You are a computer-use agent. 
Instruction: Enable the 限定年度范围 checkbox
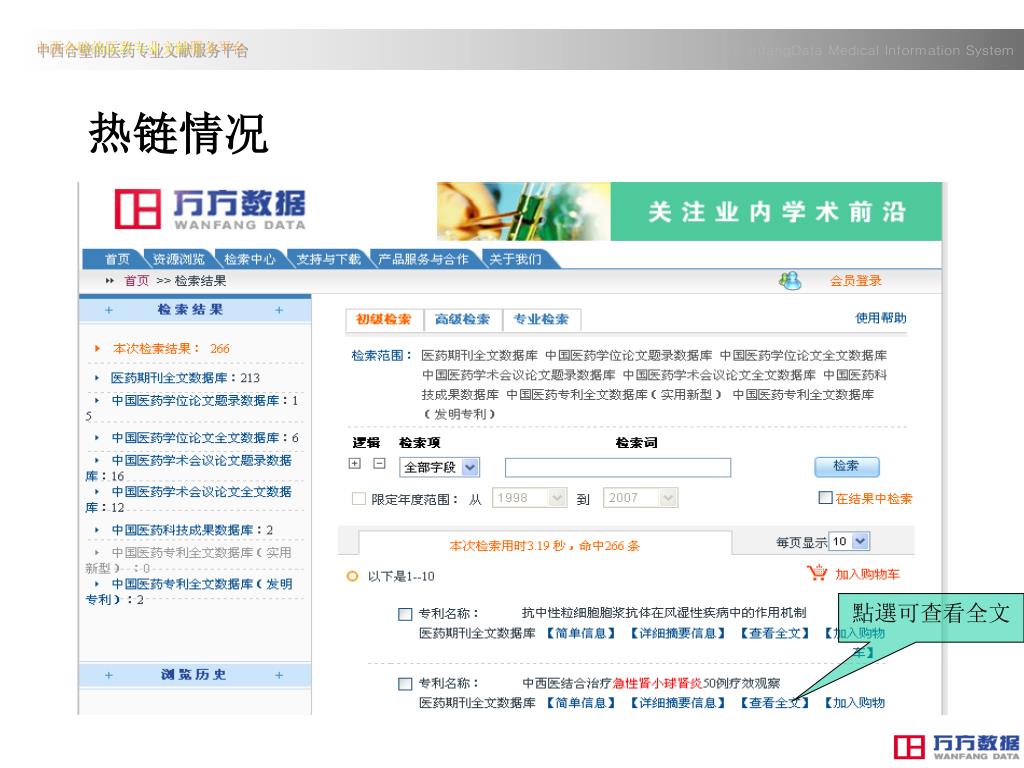point(359,498)
